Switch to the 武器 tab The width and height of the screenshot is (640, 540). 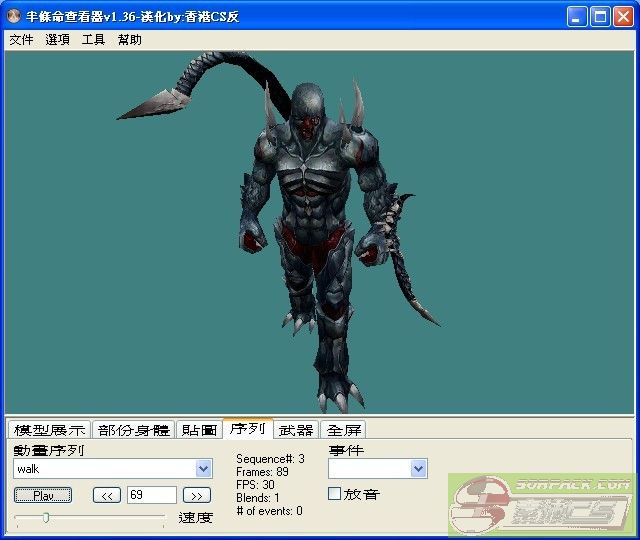(x=296, y=430)
